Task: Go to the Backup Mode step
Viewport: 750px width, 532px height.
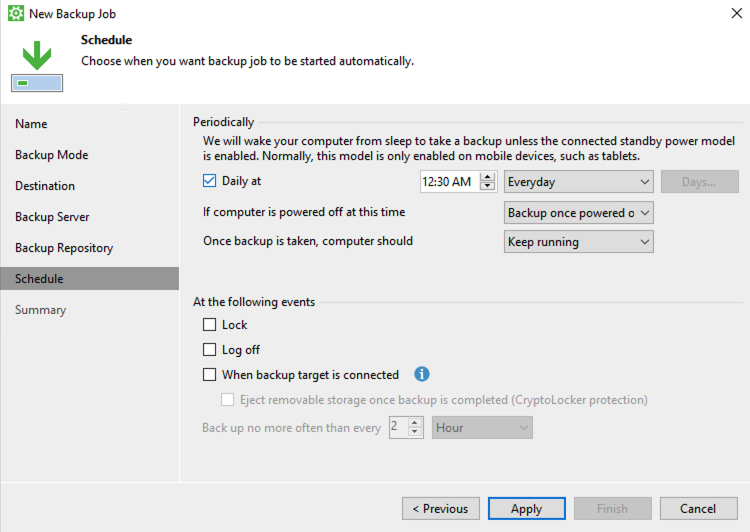Action: (52, 155)
